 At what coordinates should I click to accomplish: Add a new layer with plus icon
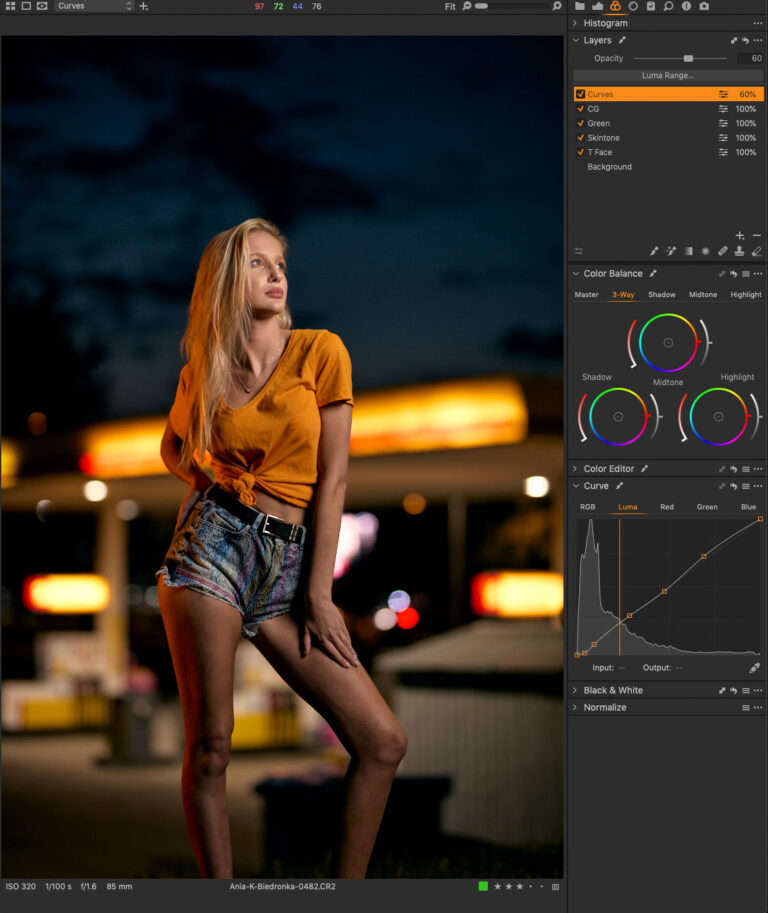coord(739,235)
